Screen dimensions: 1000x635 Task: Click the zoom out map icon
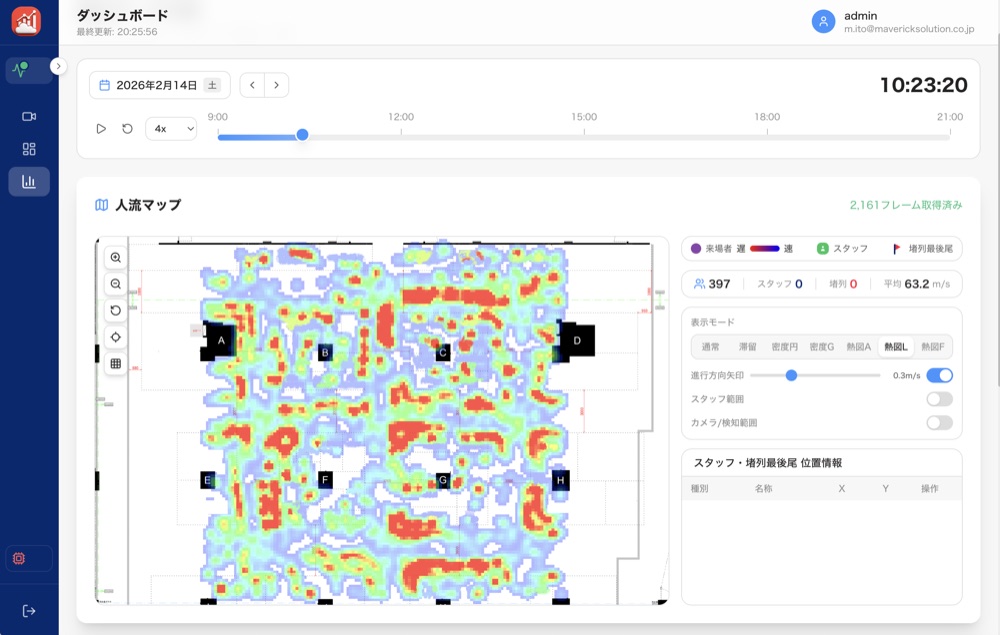116,284
